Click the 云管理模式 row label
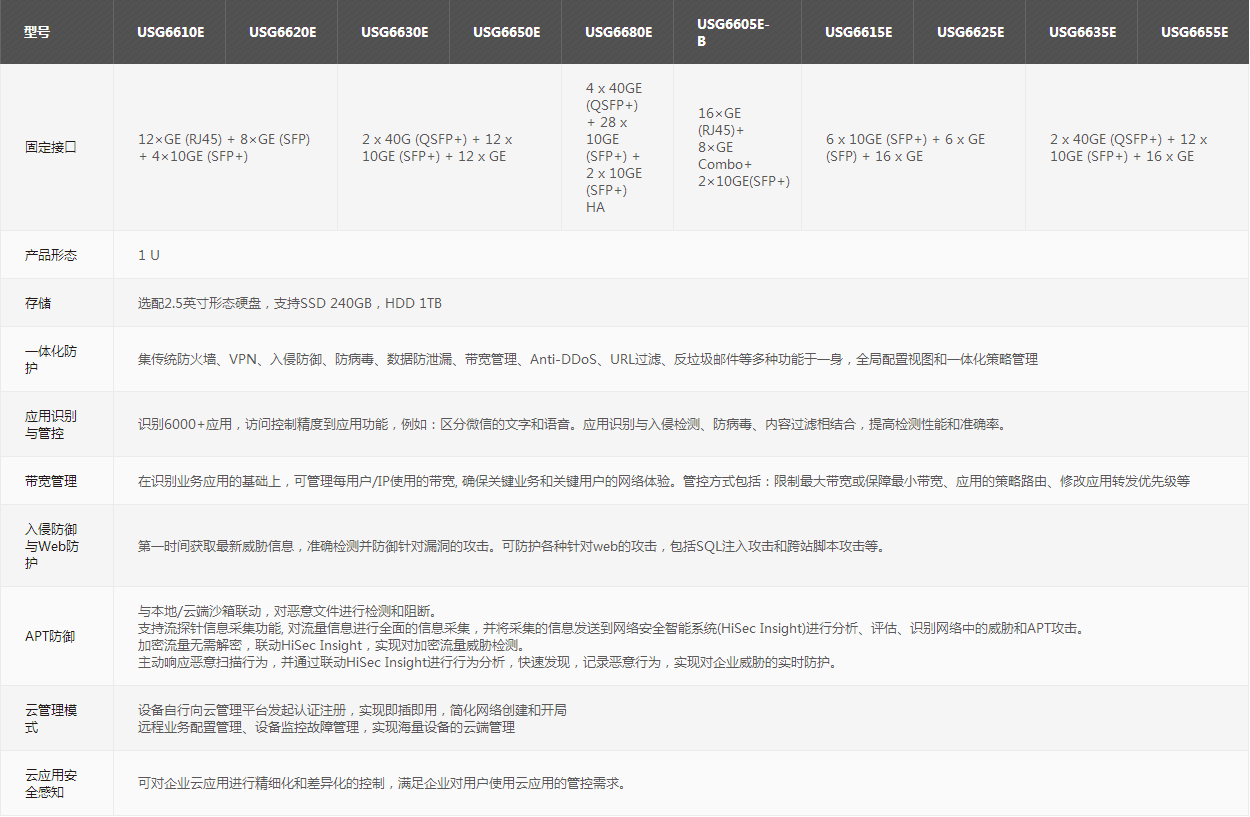 (51, 718)
